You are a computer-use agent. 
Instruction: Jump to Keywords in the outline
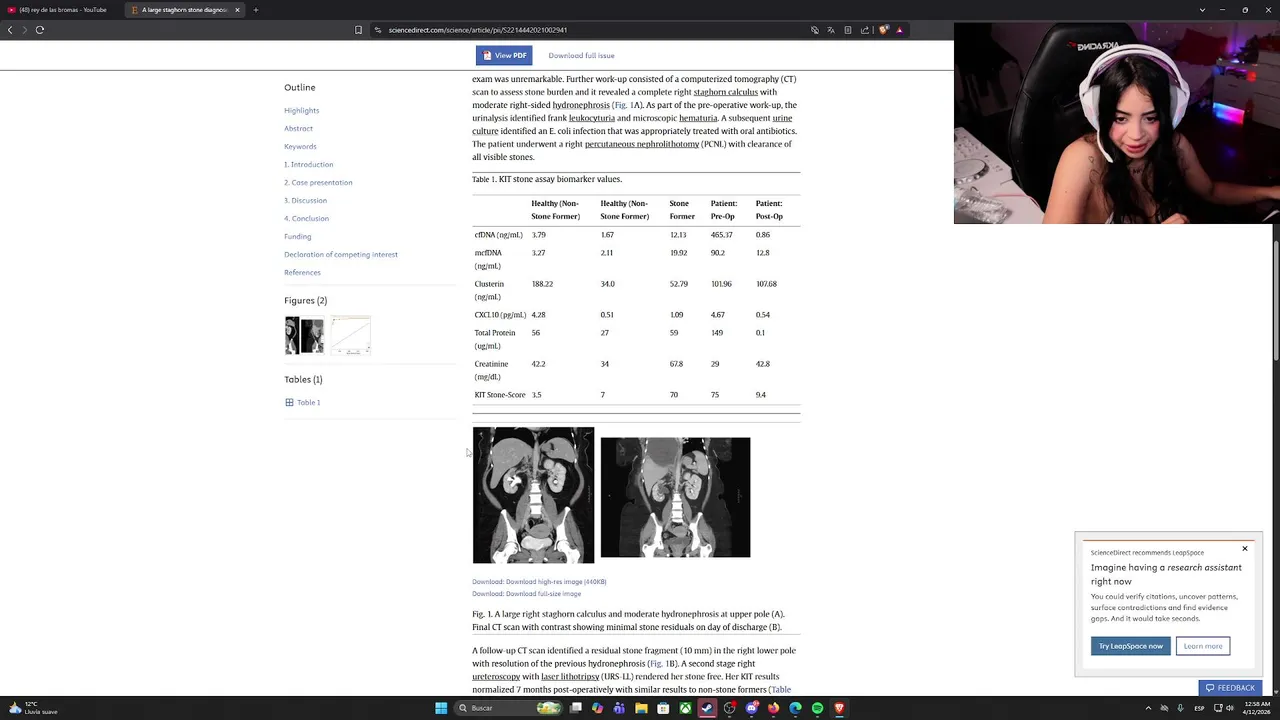[x=300, y=147]
